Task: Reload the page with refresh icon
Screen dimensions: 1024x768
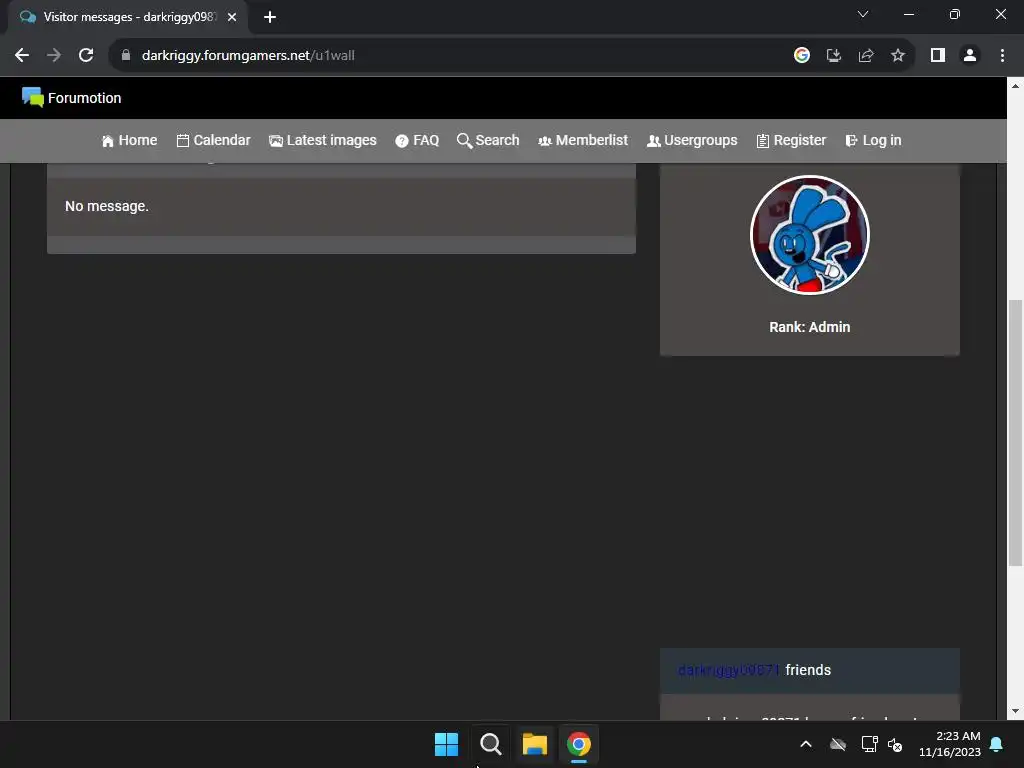Action: [x=86, y=56]
